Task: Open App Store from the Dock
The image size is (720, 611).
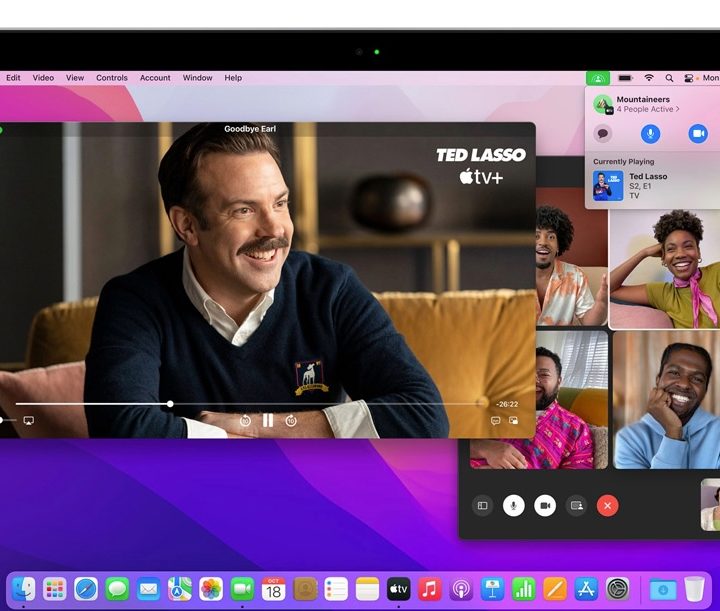Action: [x=586, y=589]
